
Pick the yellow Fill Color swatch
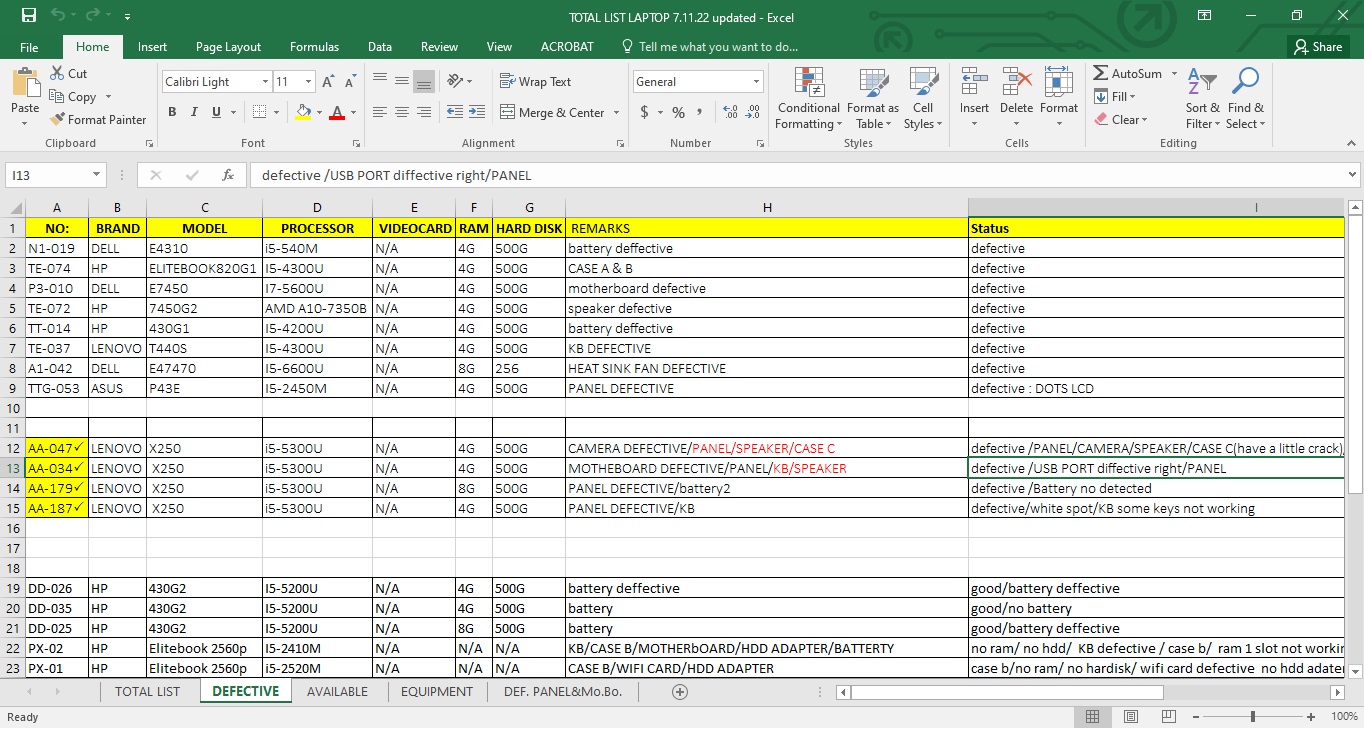[x=303, y=112]
